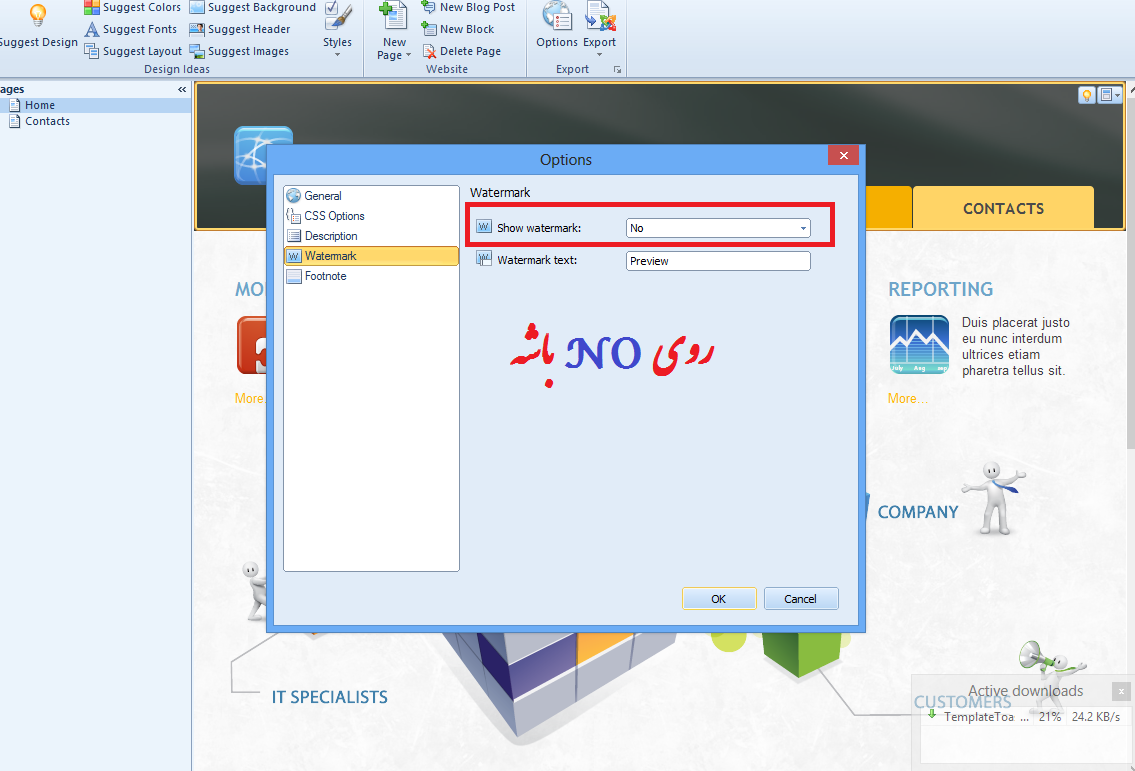Click the Suggest Fonts icon
Screen dimensions: 1135x771
click(x=92, y=29)
